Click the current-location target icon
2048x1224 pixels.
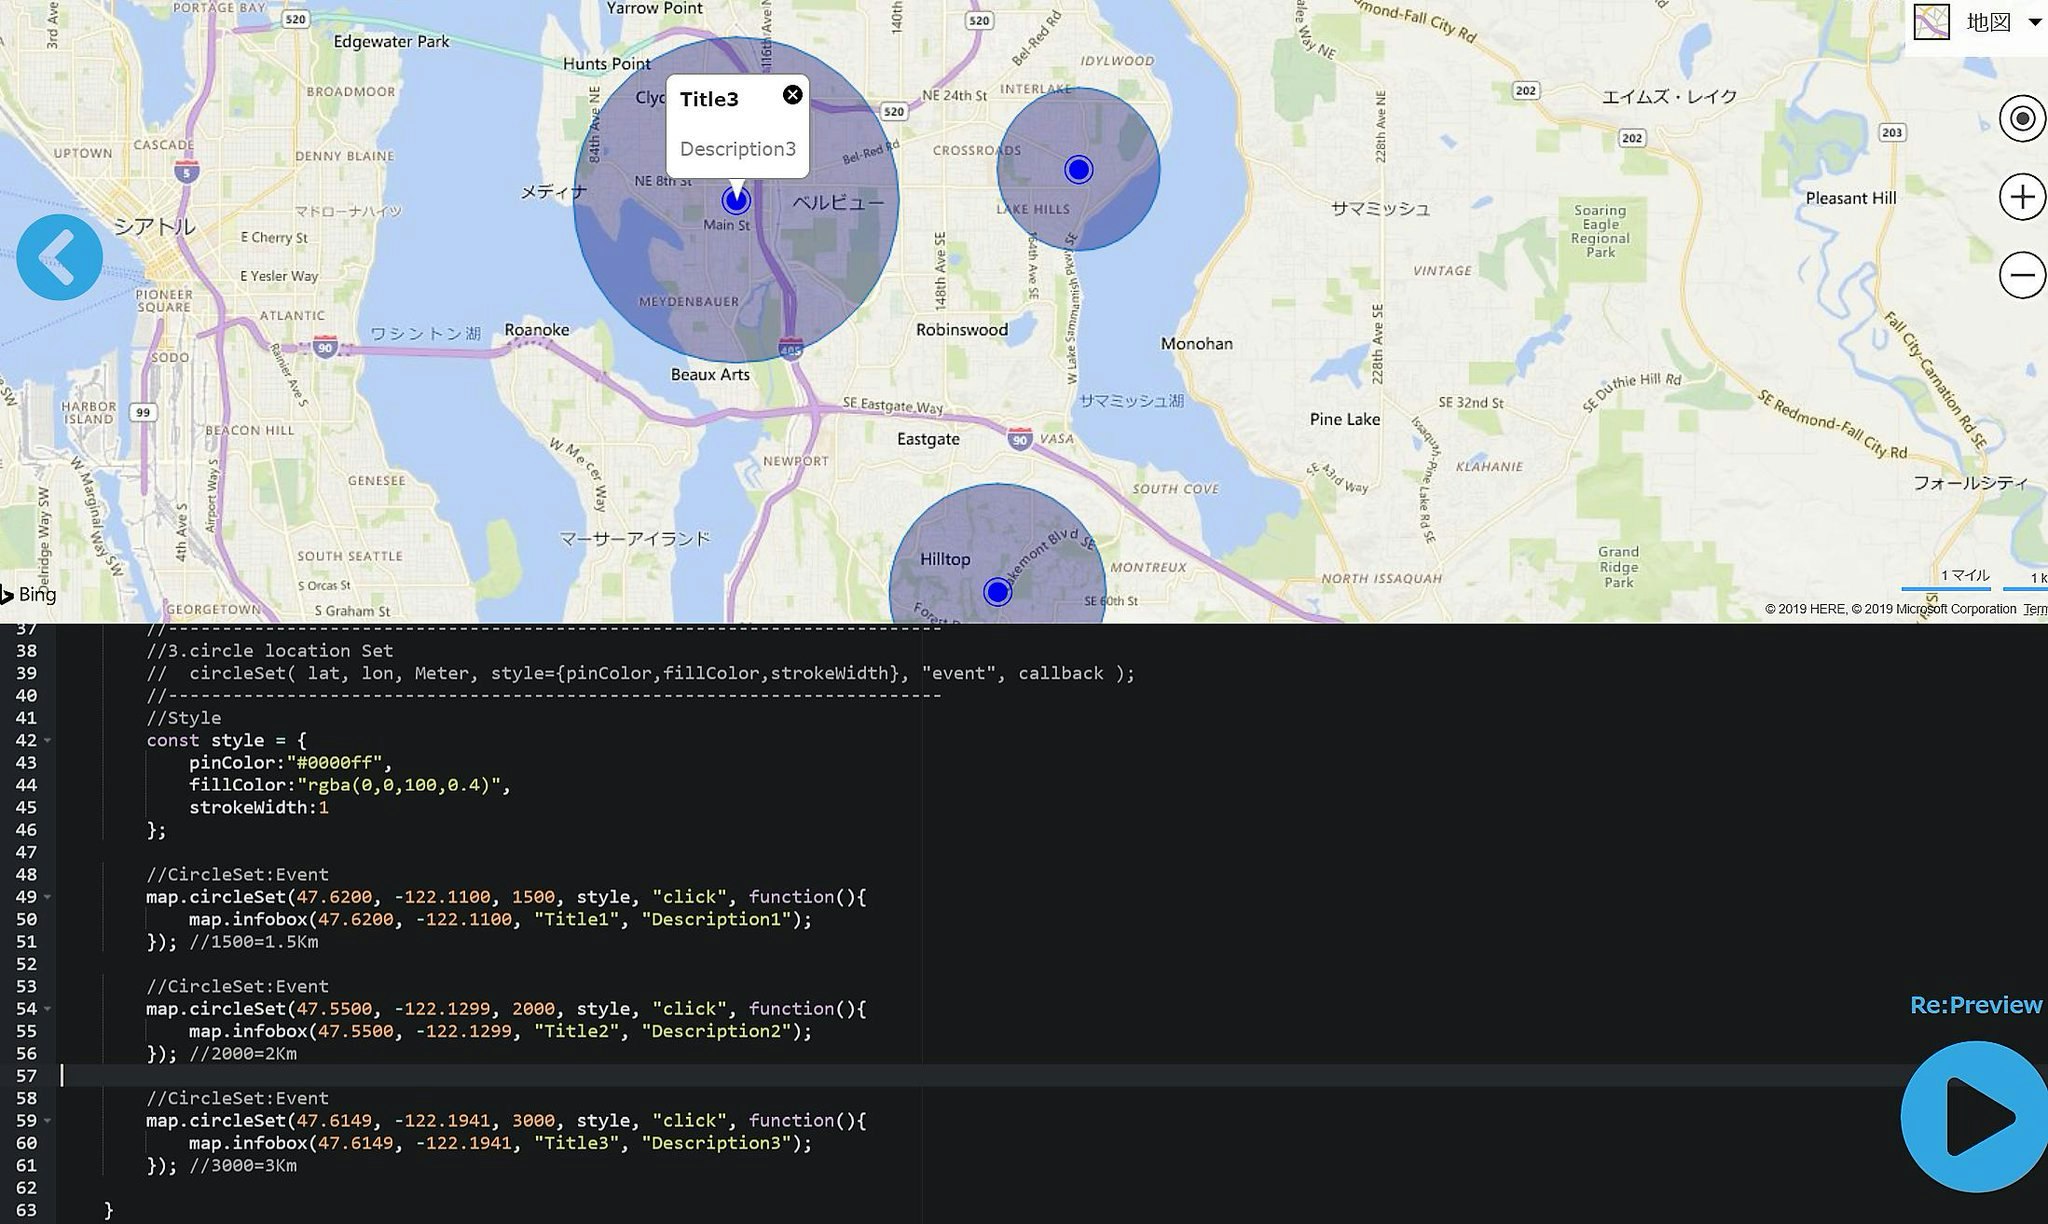[2023, 117]
